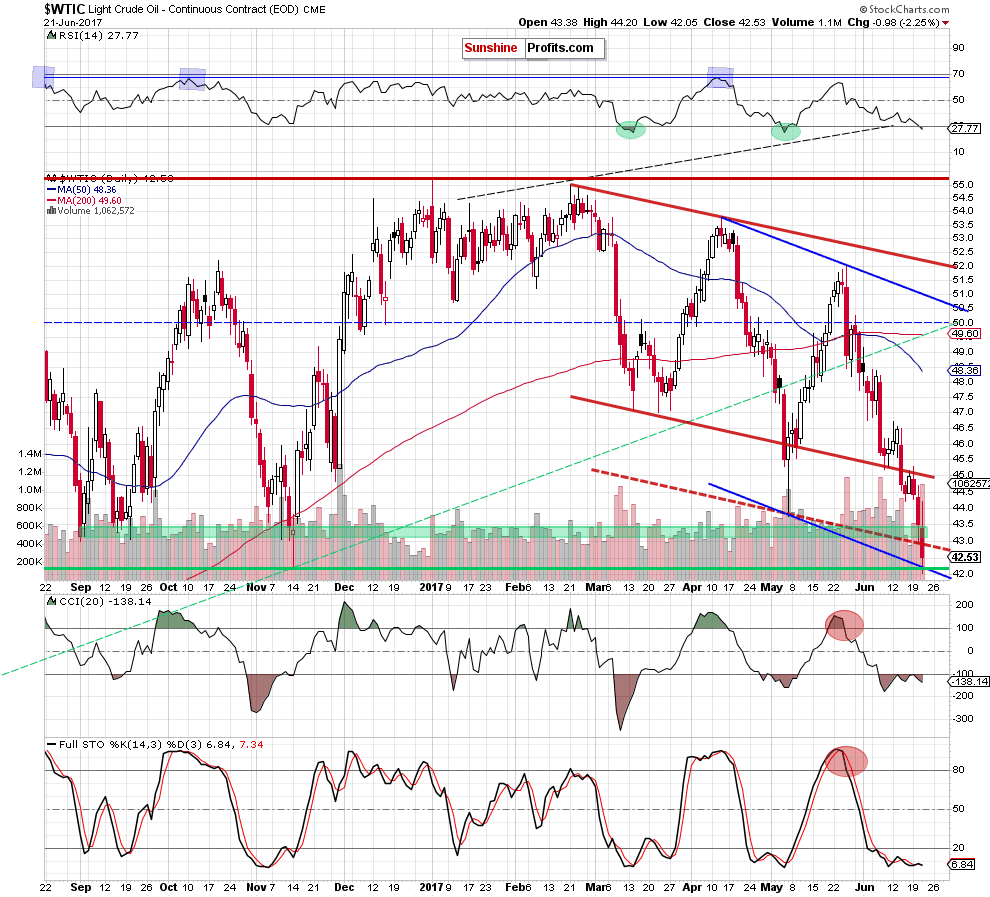Click the Profits.com logo text

[x=560, y=48]
